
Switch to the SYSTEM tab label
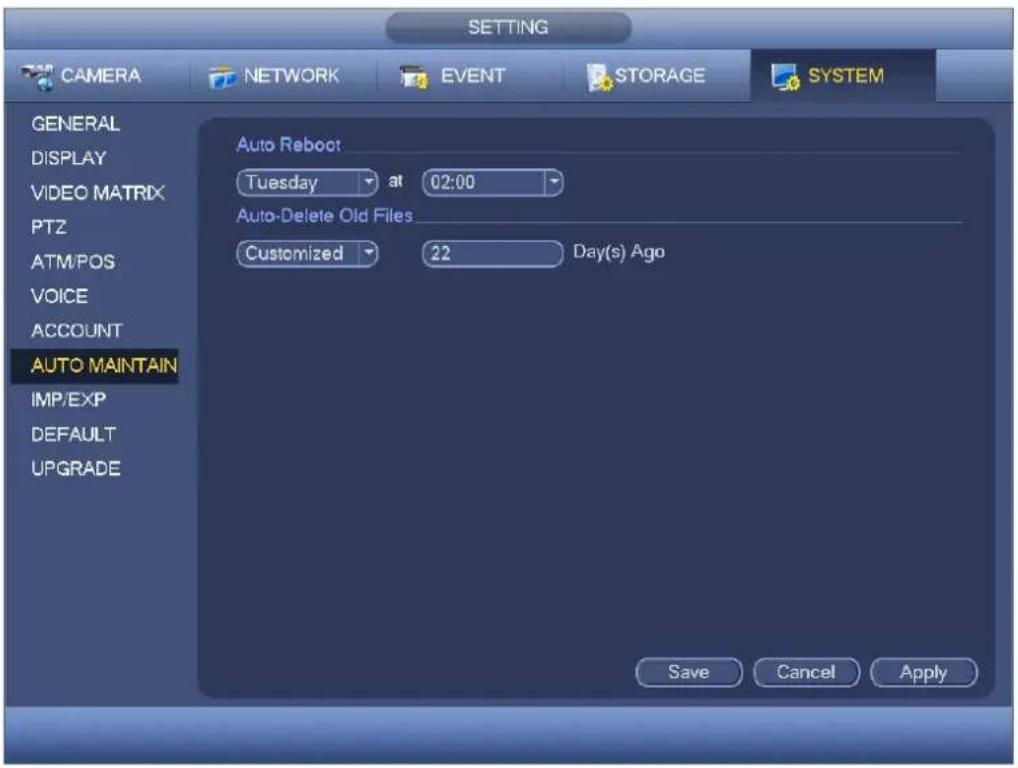(x=845, y=75)
